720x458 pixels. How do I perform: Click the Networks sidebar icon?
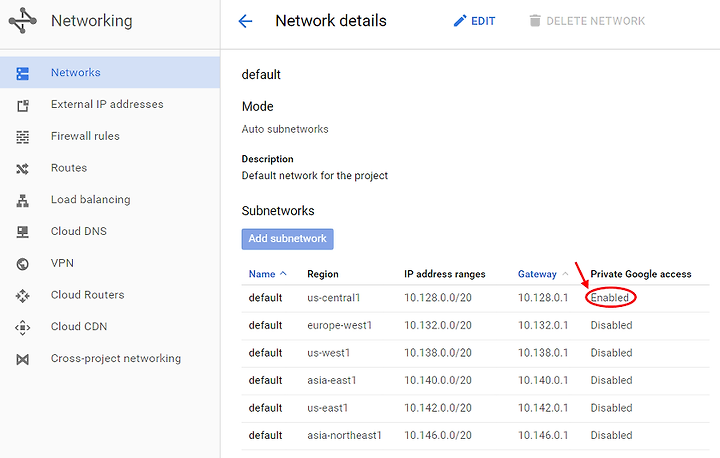click(22, 73)
